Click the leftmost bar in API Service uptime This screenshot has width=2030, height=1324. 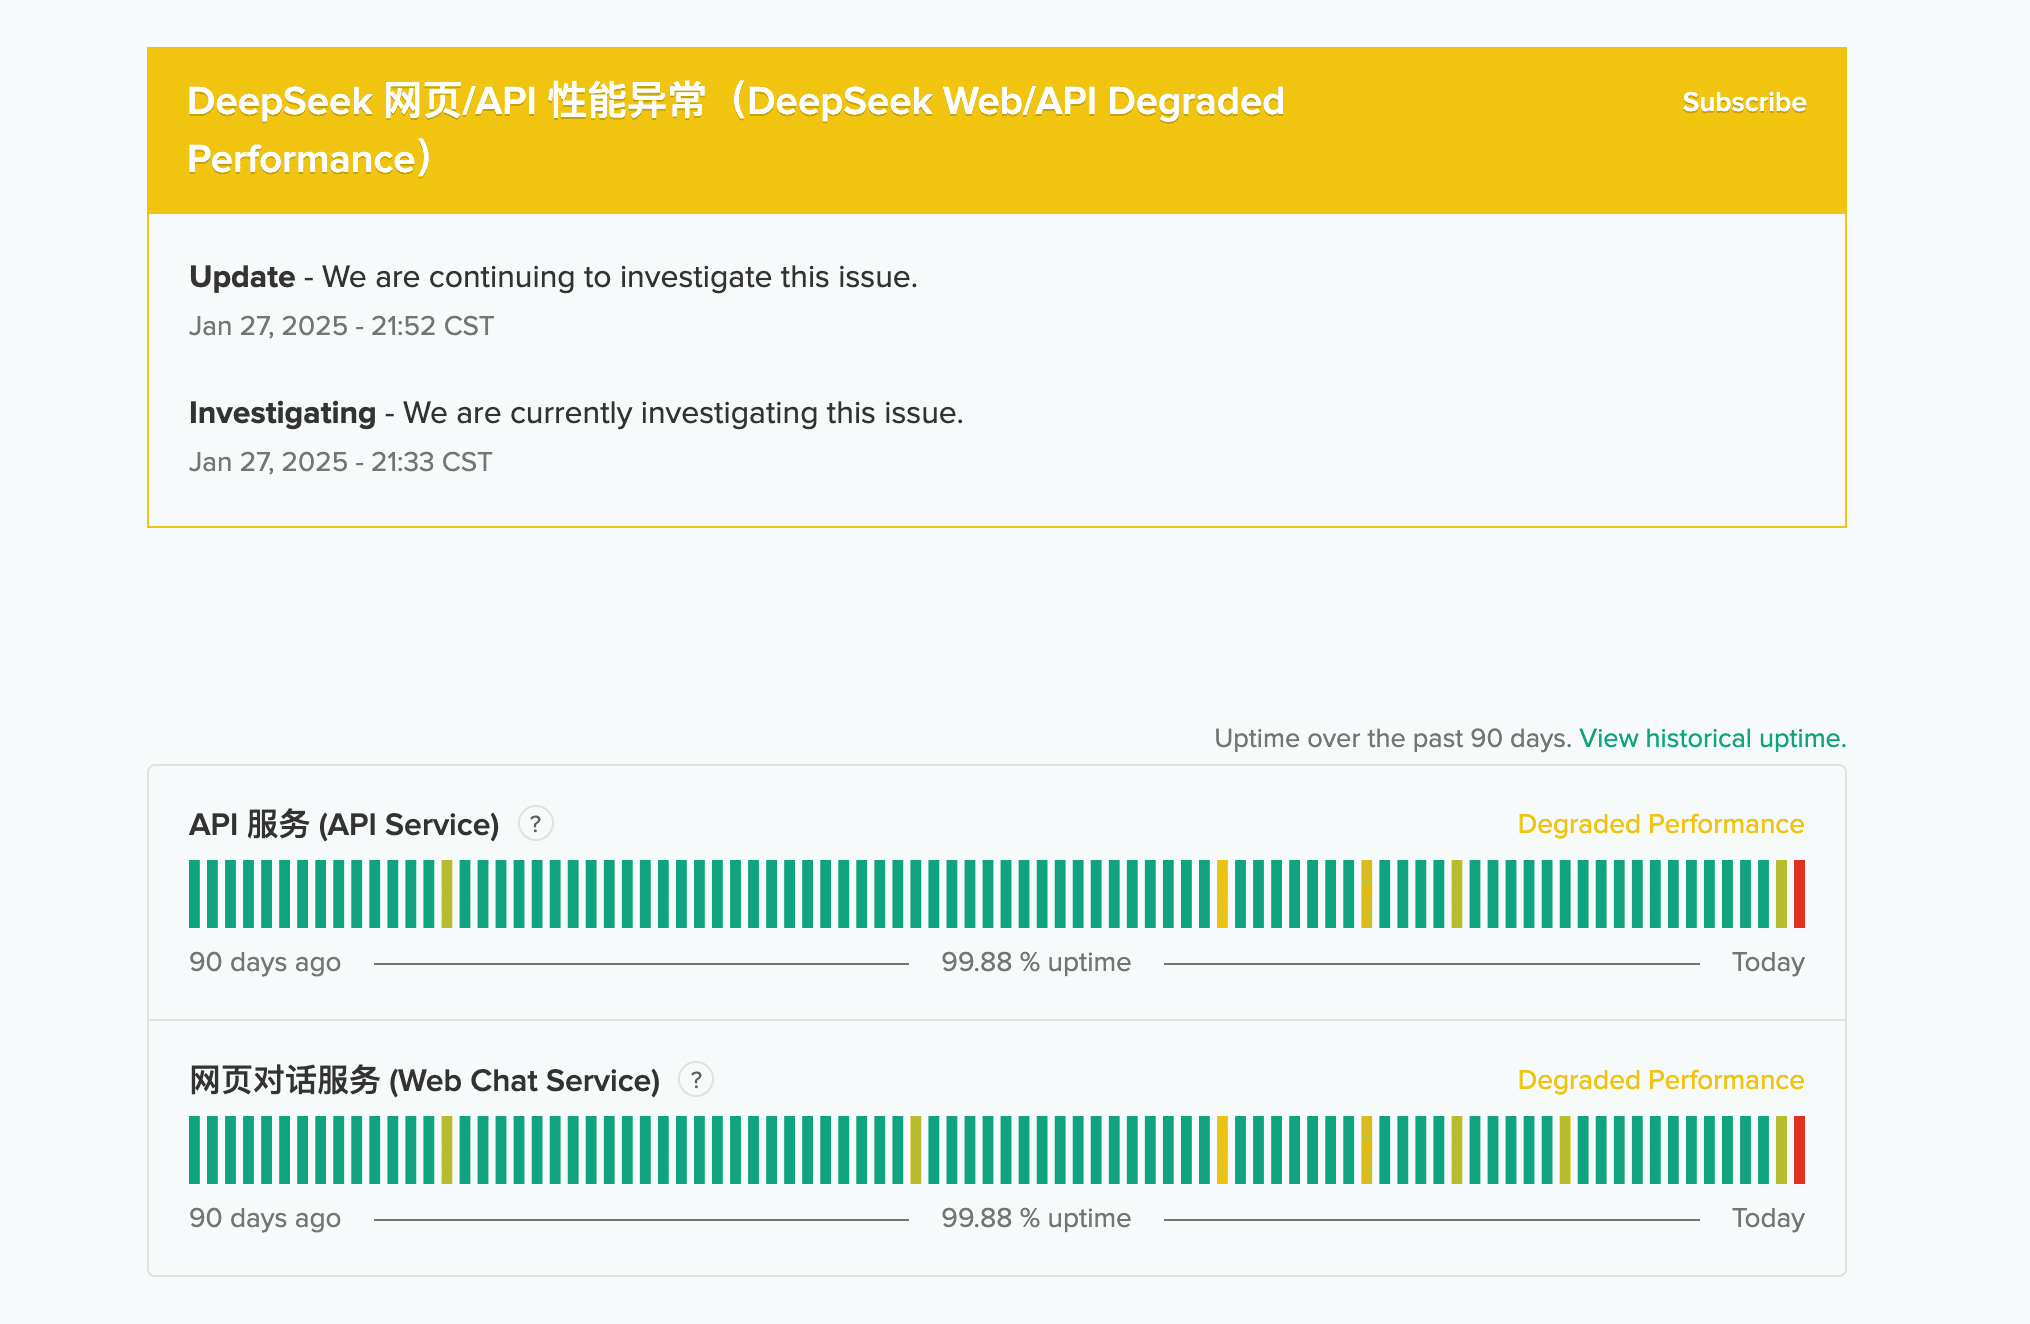tap(195, 894)
